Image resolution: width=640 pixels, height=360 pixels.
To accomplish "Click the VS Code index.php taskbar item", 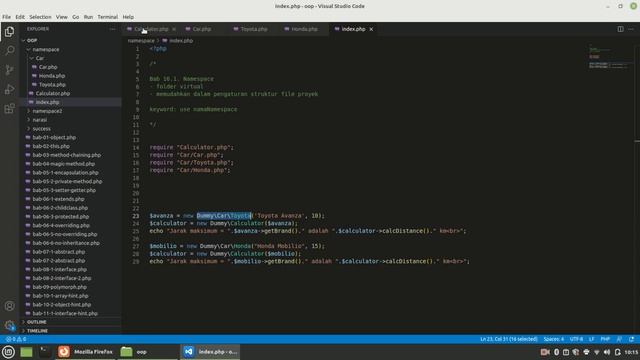I will (210, 351).
